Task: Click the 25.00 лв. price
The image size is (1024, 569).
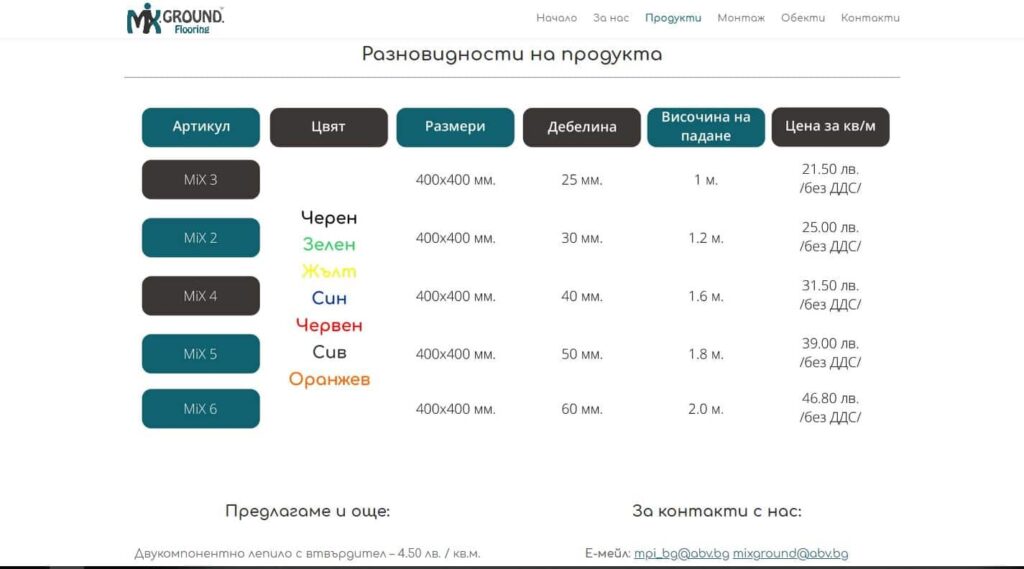Action: pos(830,227)
